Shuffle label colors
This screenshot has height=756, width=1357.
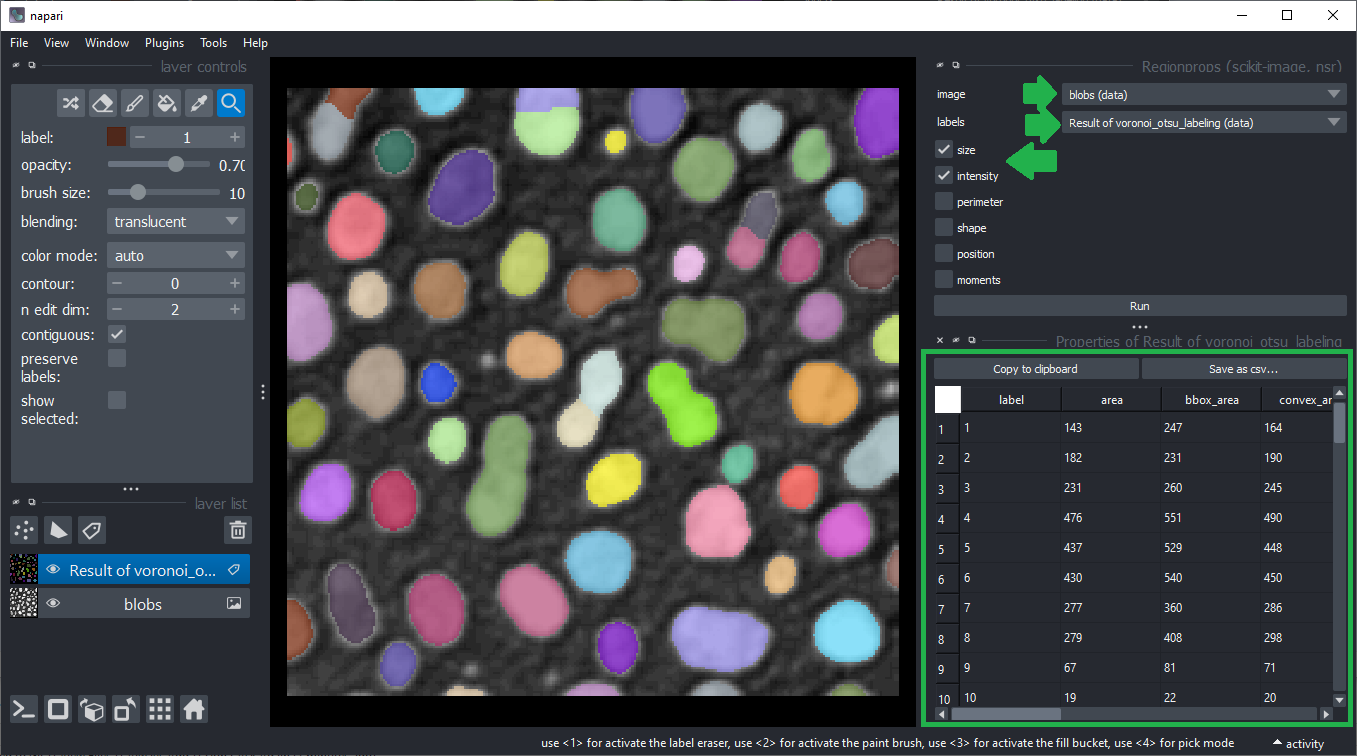click(x=70, y=103)
